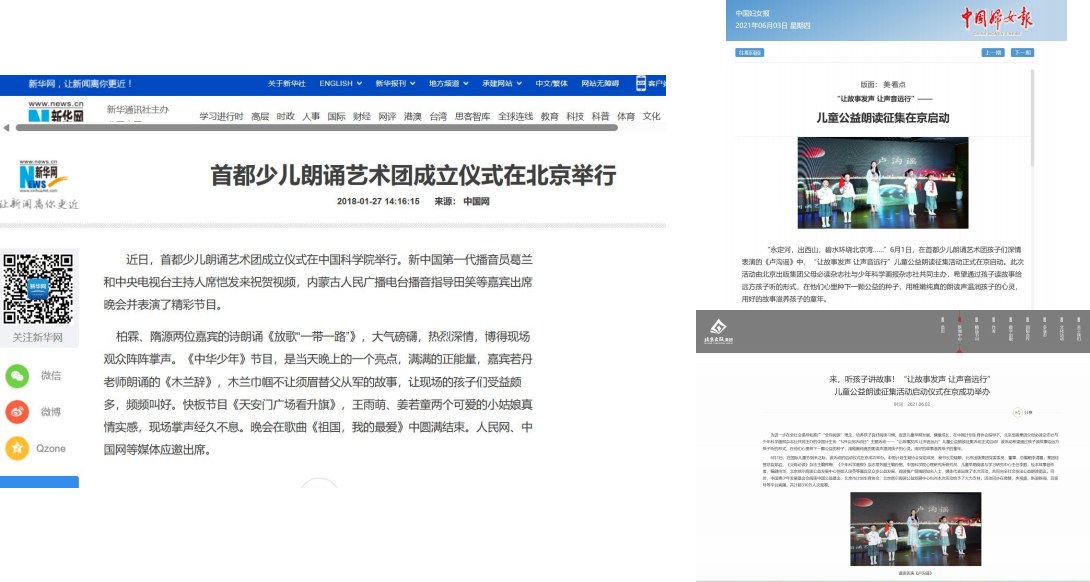Expand the 承建网站 dropdown
This screenshot has height=582, width=1090.
click(x=502, y=83)
